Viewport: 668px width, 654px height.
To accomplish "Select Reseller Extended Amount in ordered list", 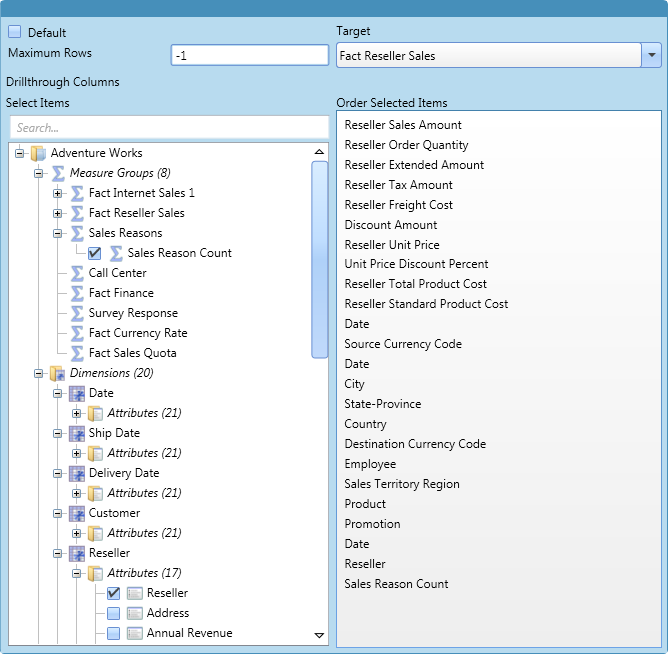I will tap(414, 165).
